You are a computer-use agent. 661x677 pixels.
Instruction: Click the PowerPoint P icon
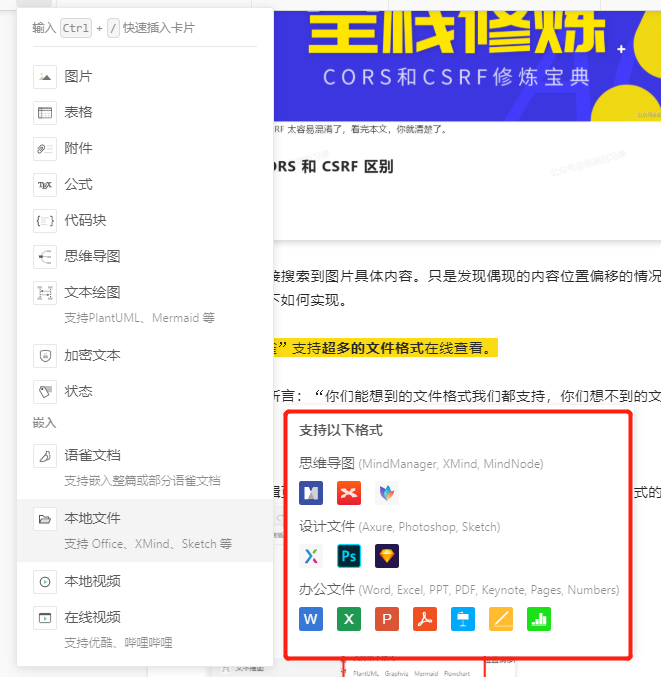pyautogui.click(x=387, y=619)
